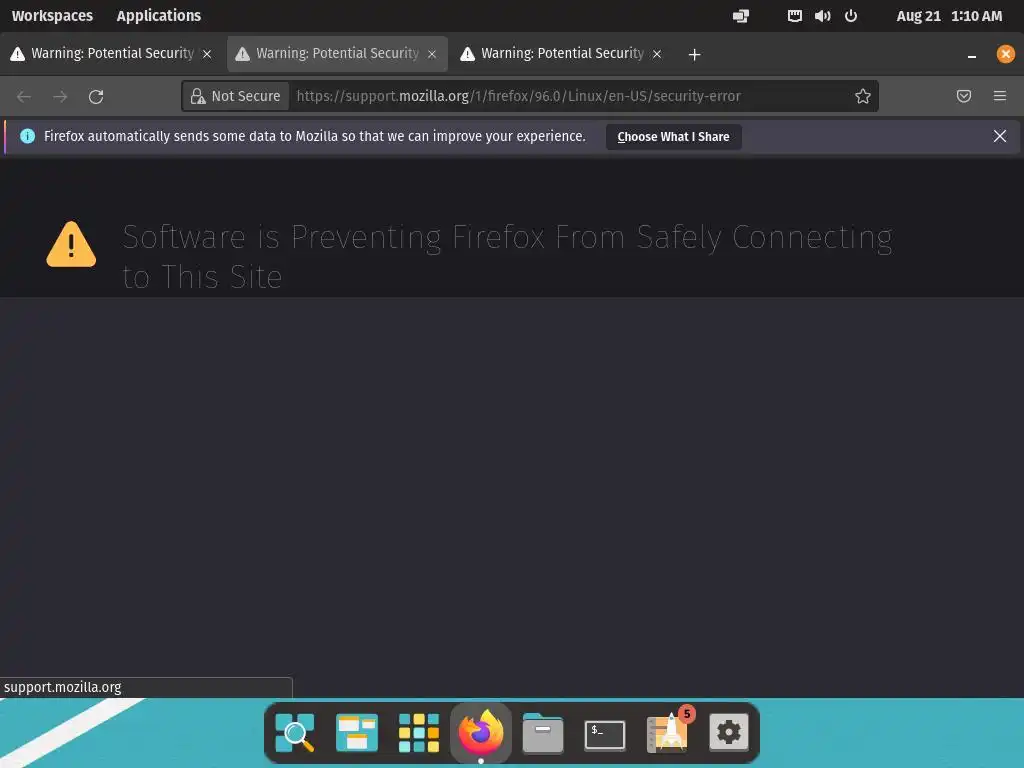Open the Files manager from dock
The width and height of the screenshot is (1024, 768).
point(543,733)
